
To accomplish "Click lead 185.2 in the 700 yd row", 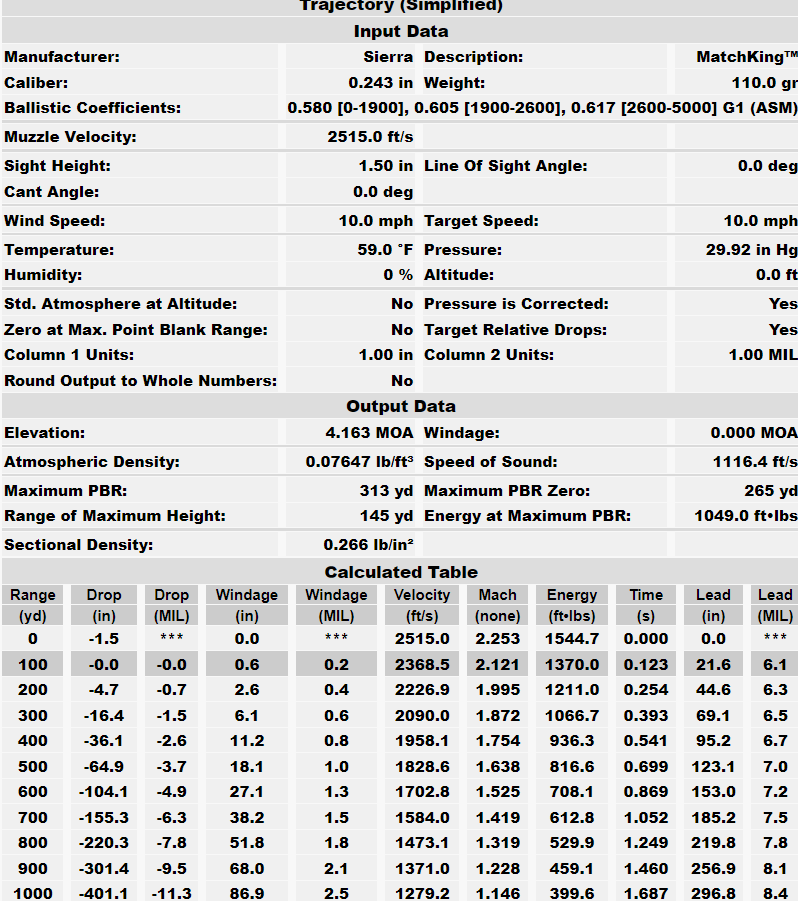I will pos(713,818).
